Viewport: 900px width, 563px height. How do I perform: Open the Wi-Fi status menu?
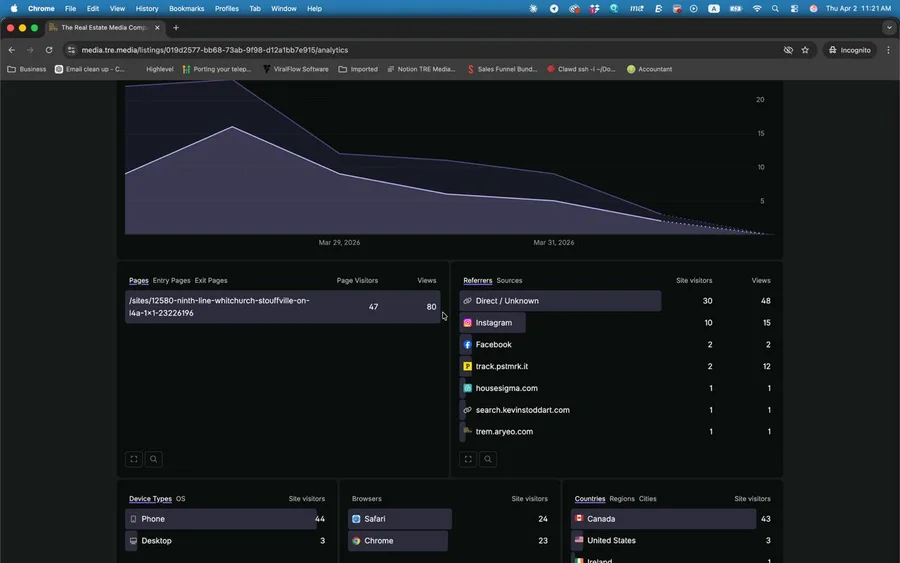click(757, 9)
